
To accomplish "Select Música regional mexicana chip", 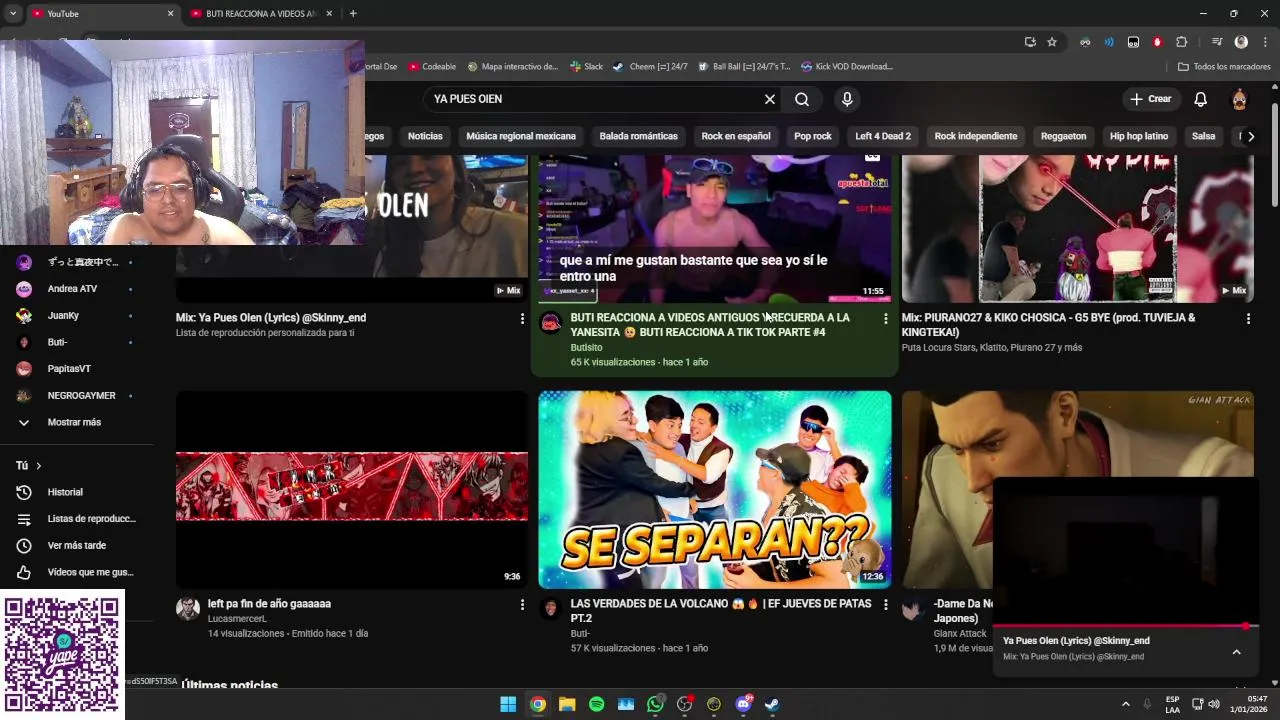I will pyautogui.click(x=521, y=136).
